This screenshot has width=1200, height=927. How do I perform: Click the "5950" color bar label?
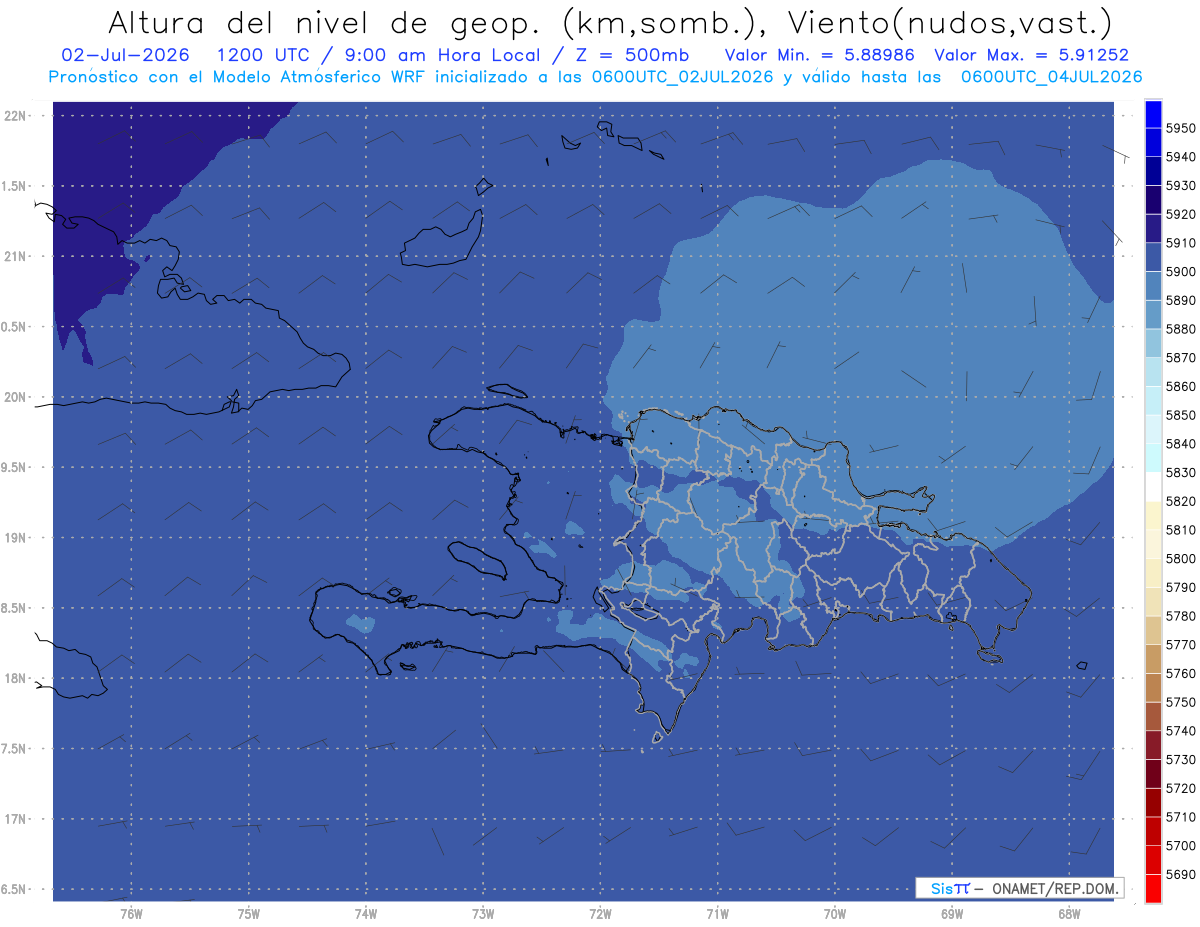point(1181,128)
